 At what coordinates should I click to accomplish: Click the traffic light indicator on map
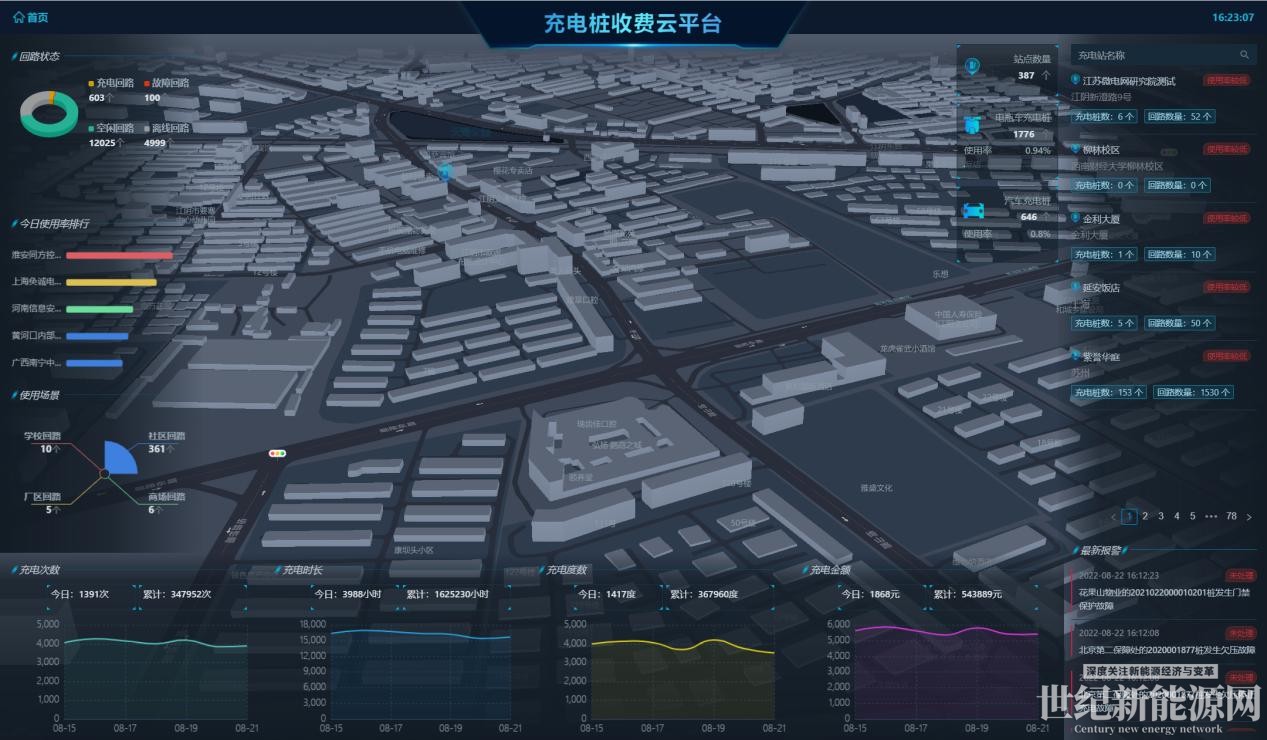pos(277,454)
